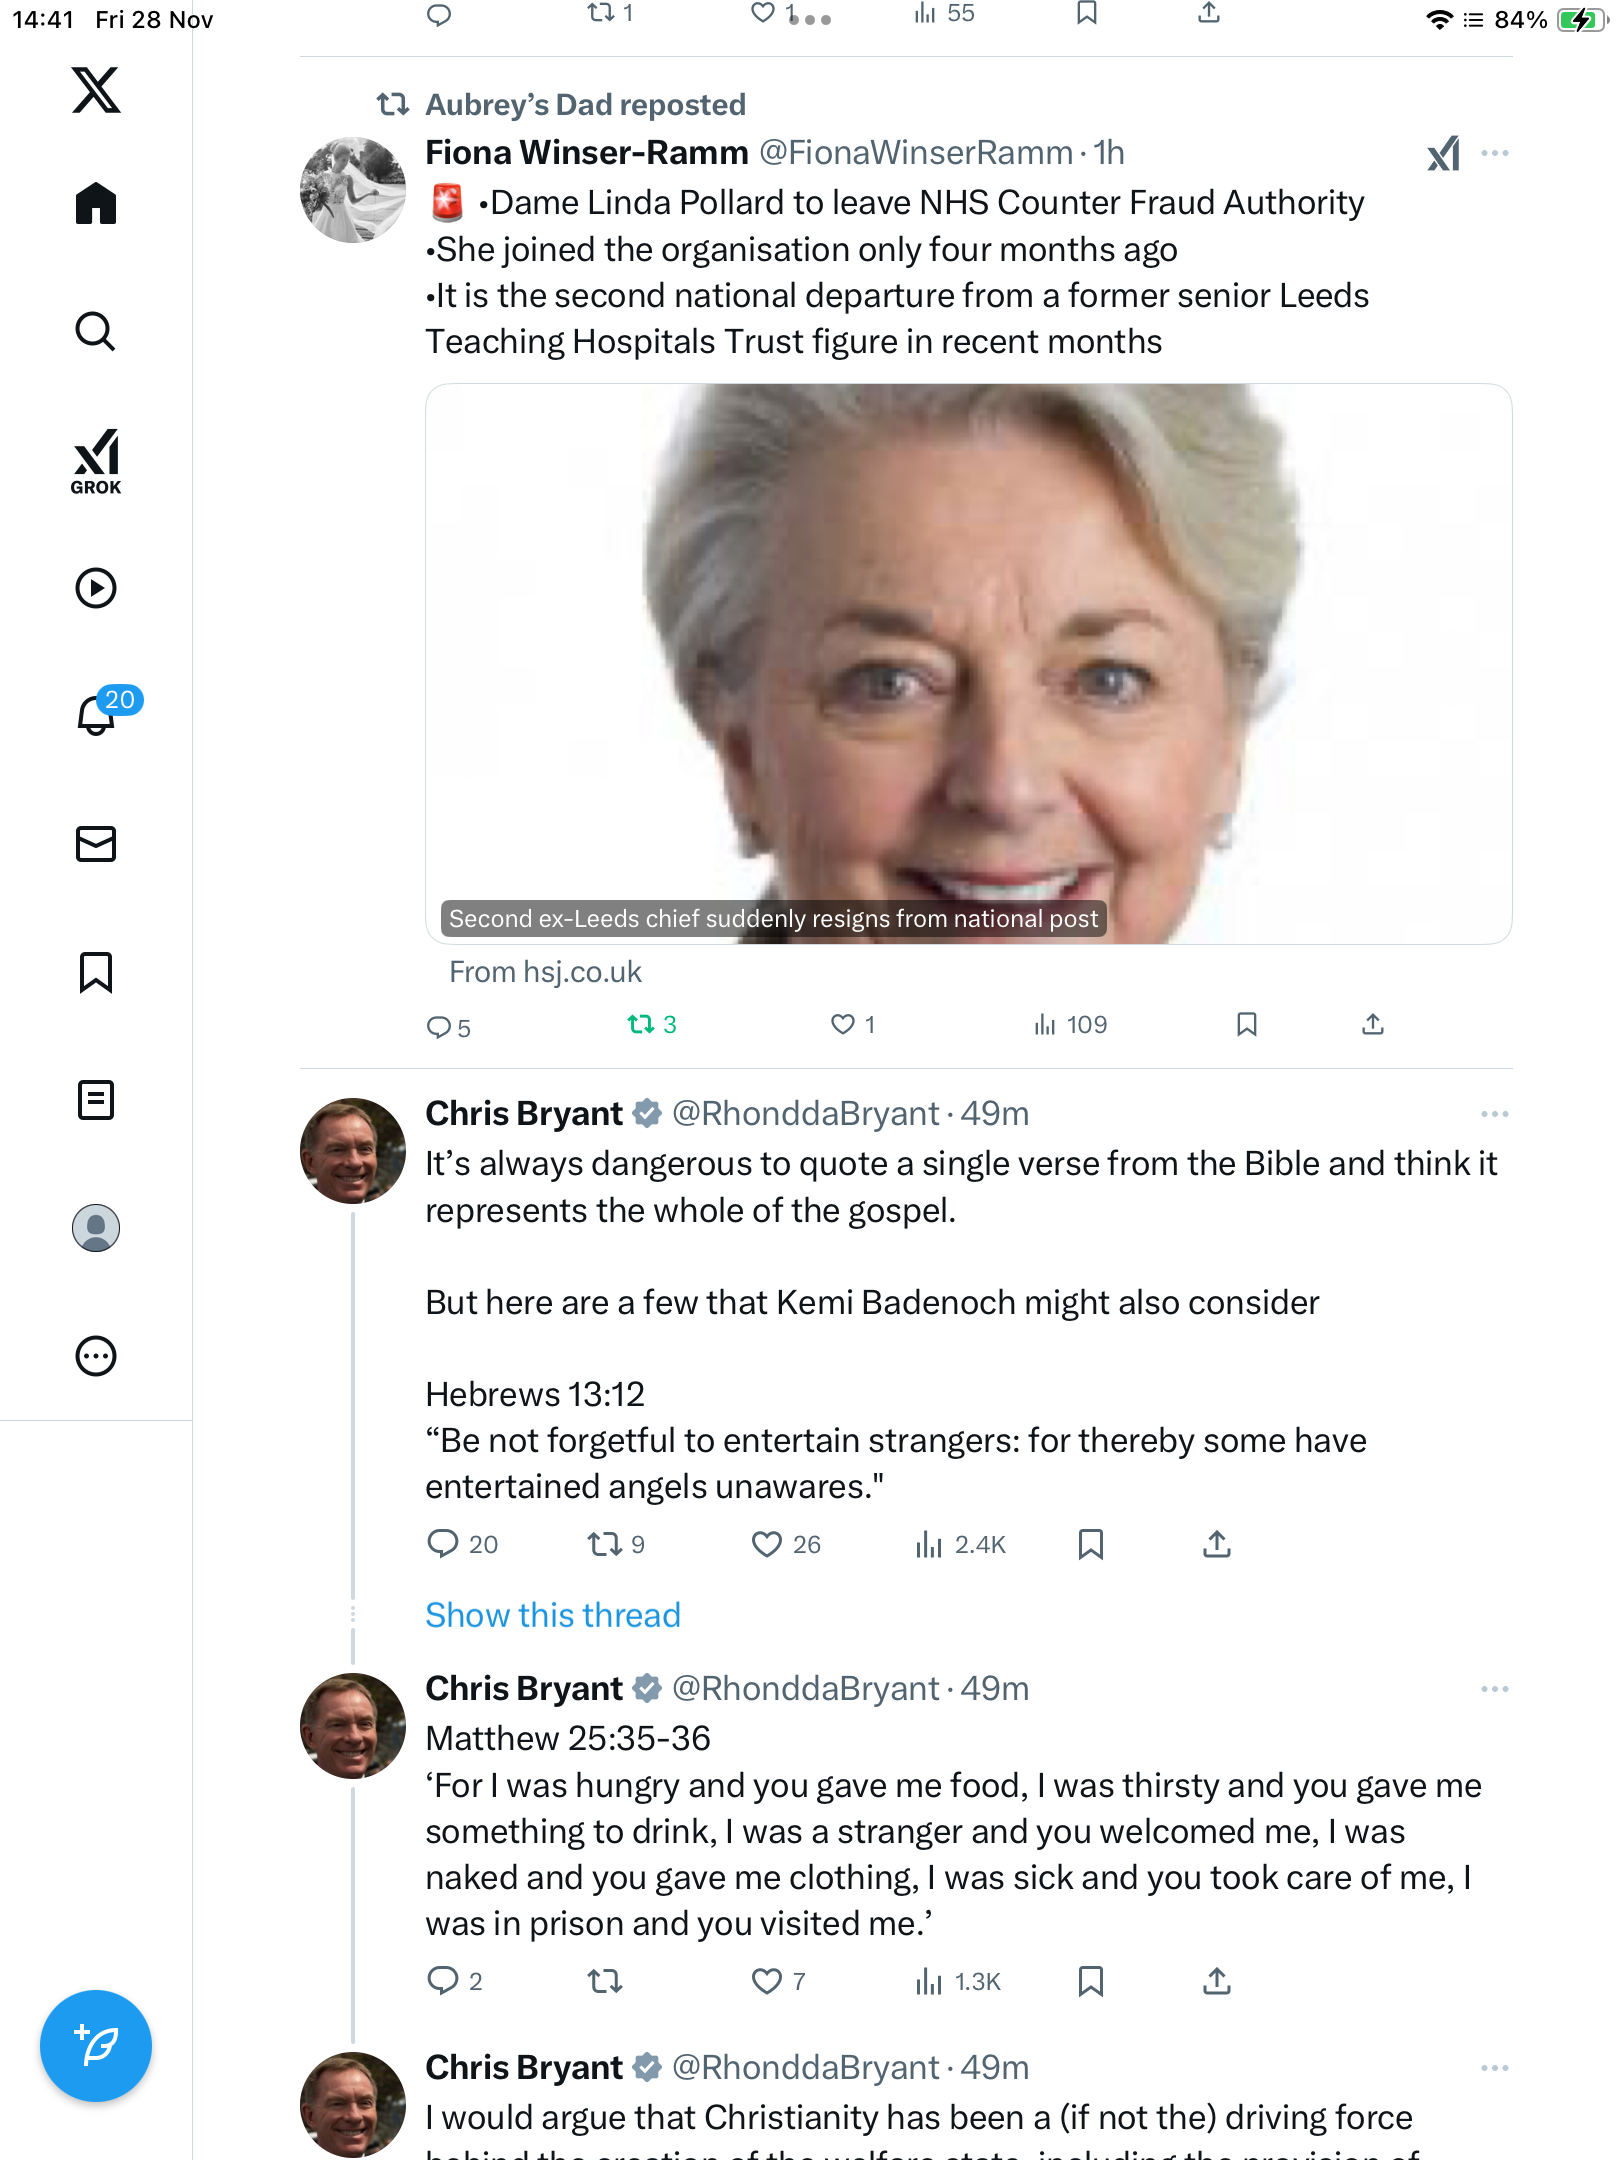The width and height of the screenshot is (1620, 2160).
Task: Expand the sidebar More circle menu
Action: (96, 1356)
